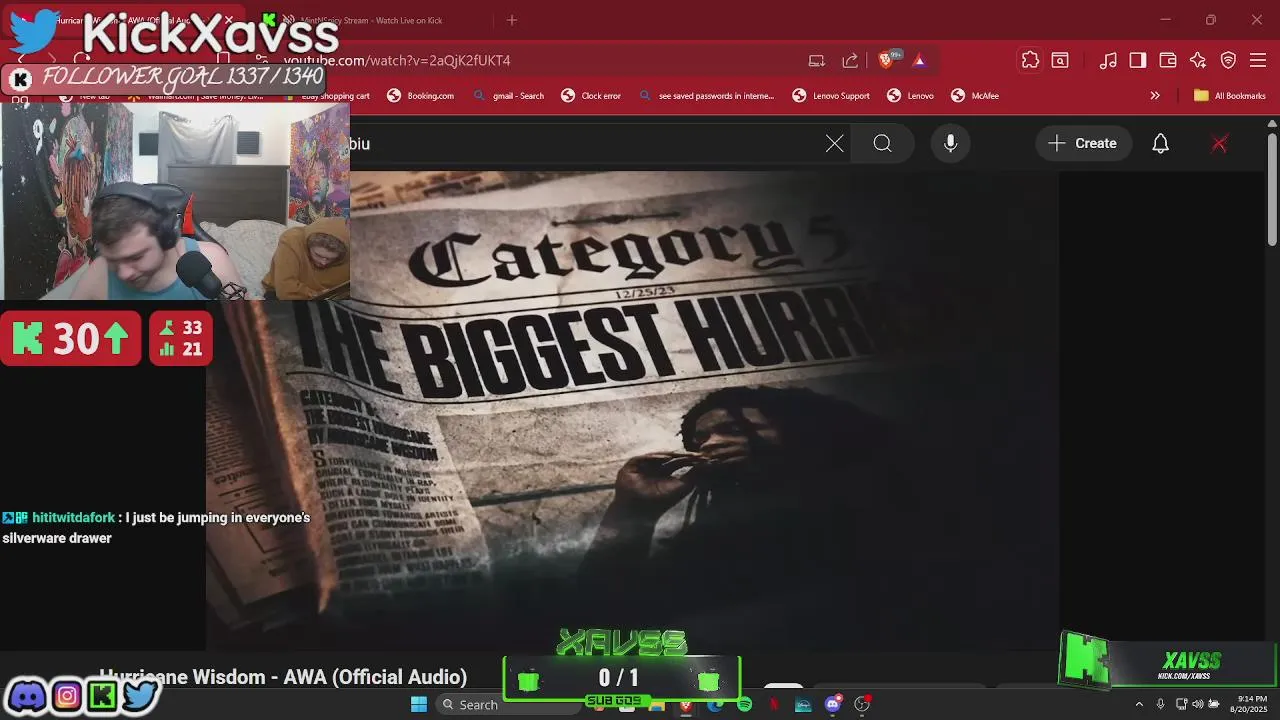Viewport: 1280px width, 720px height.
Task: Click video title Hurricane Wisdom - AWA
Action: point(283,677)
